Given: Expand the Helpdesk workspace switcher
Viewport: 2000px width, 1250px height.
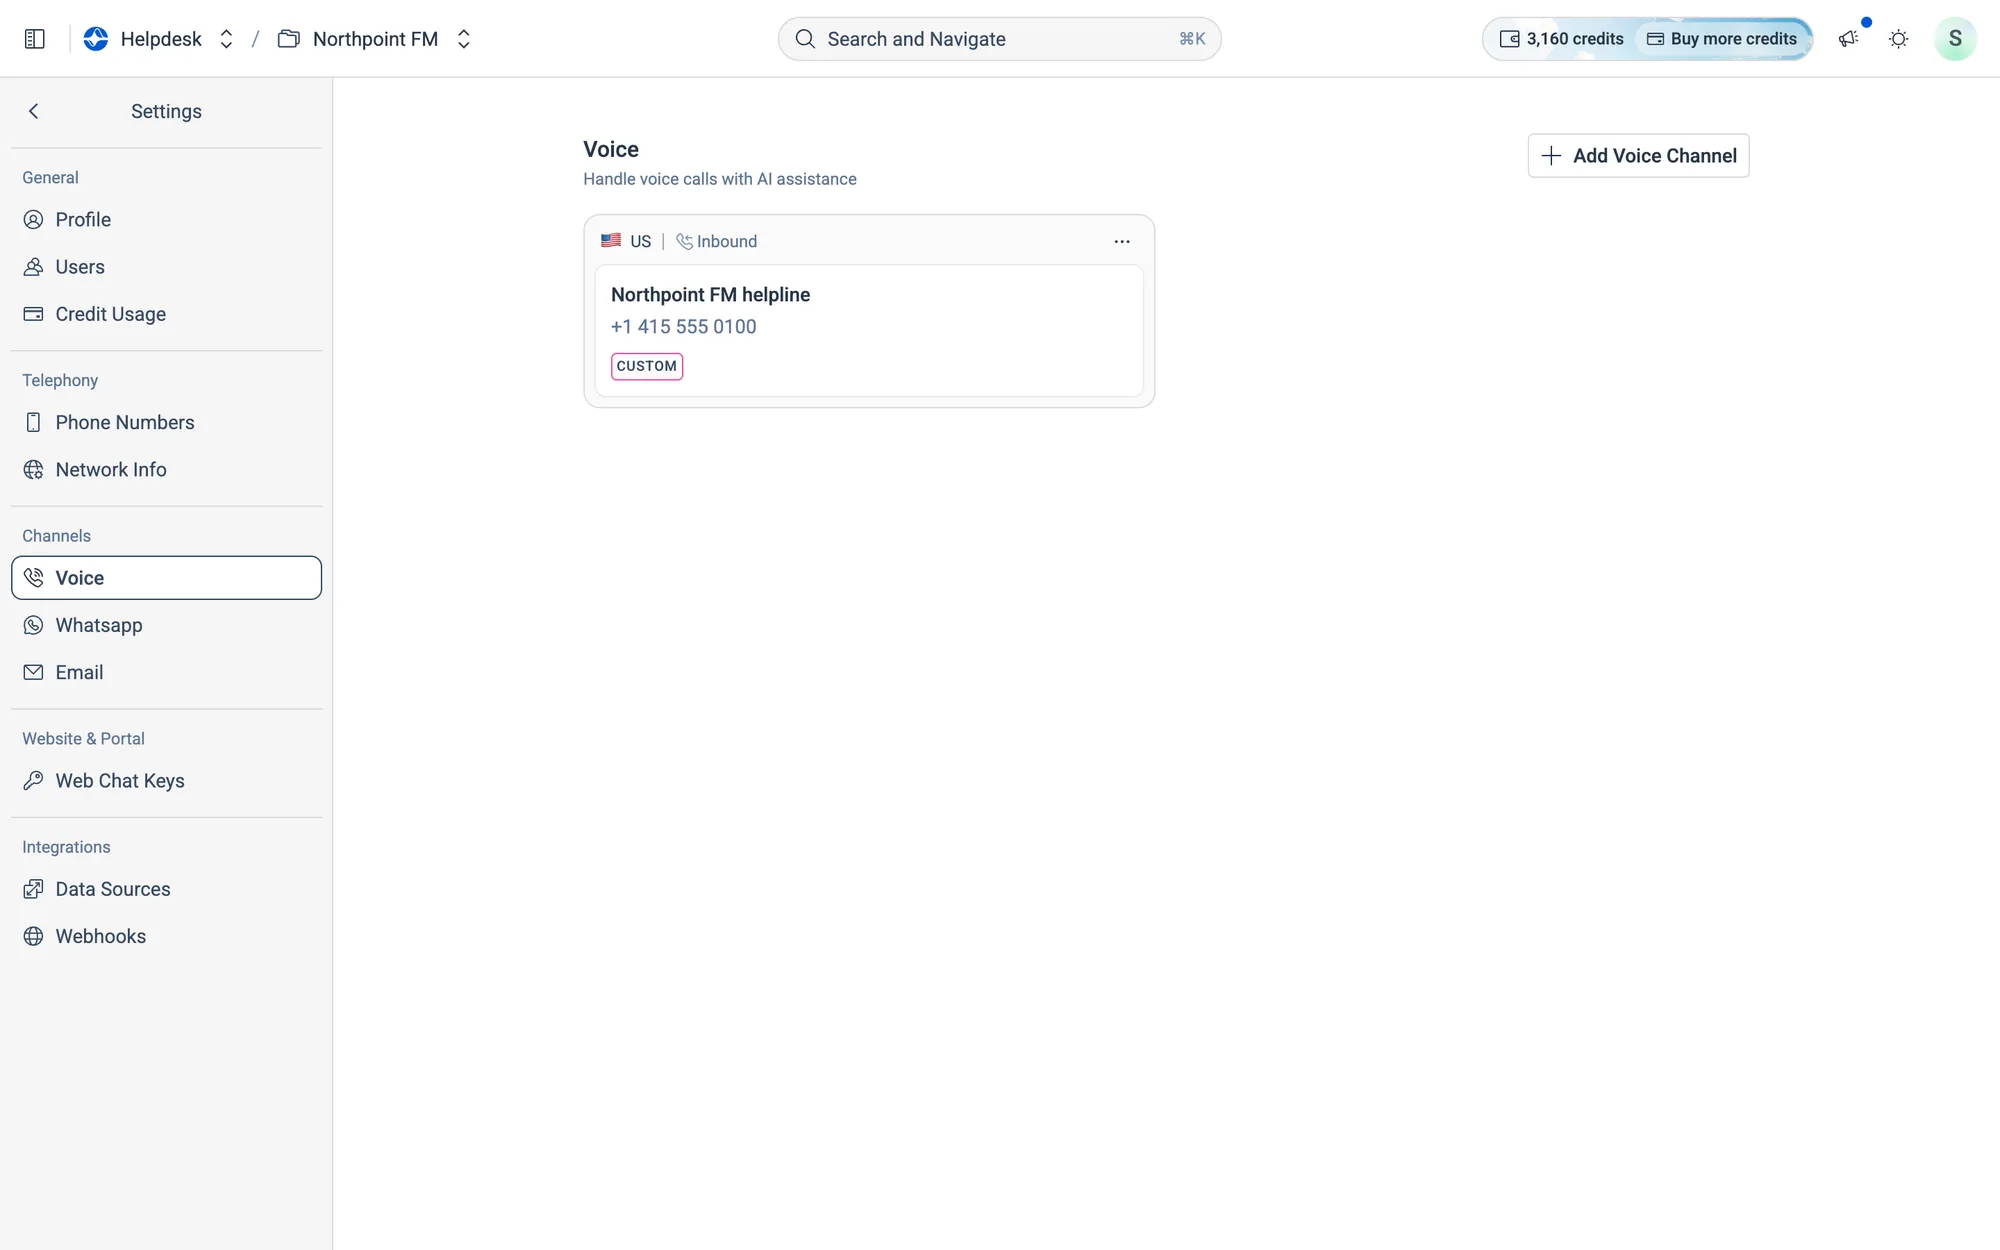Looking at the screenshot, I should [x=226, y=39].
